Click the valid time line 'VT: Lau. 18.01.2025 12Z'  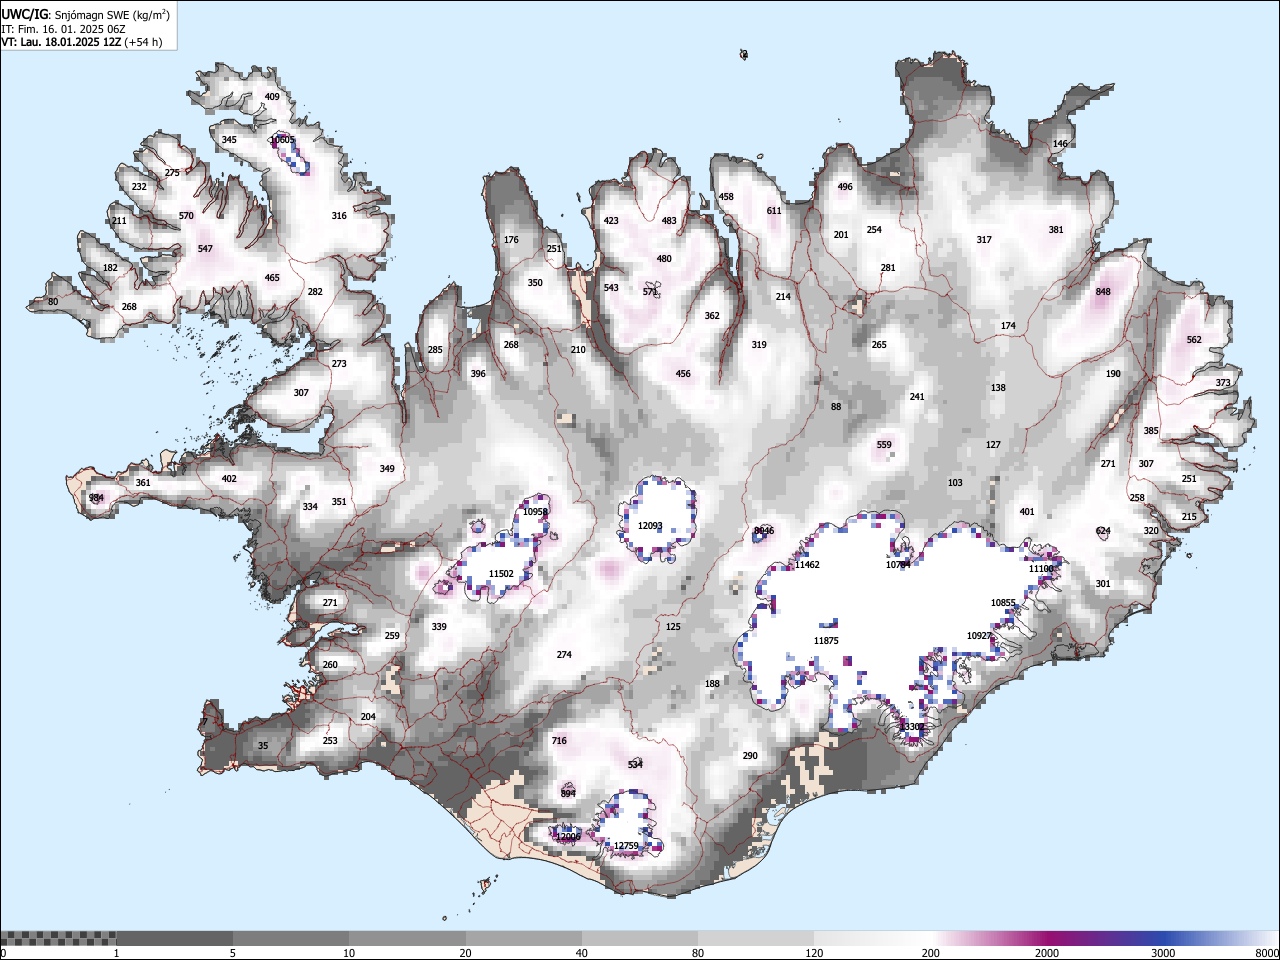coord(62,42)
